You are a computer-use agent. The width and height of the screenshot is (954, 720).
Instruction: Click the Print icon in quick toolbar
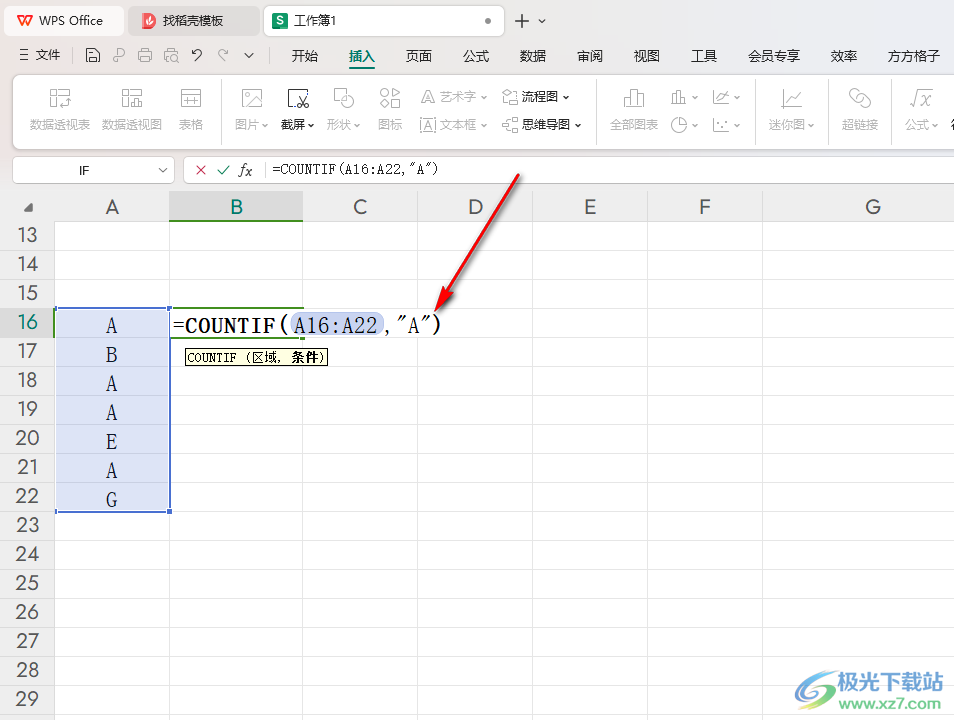145,55
